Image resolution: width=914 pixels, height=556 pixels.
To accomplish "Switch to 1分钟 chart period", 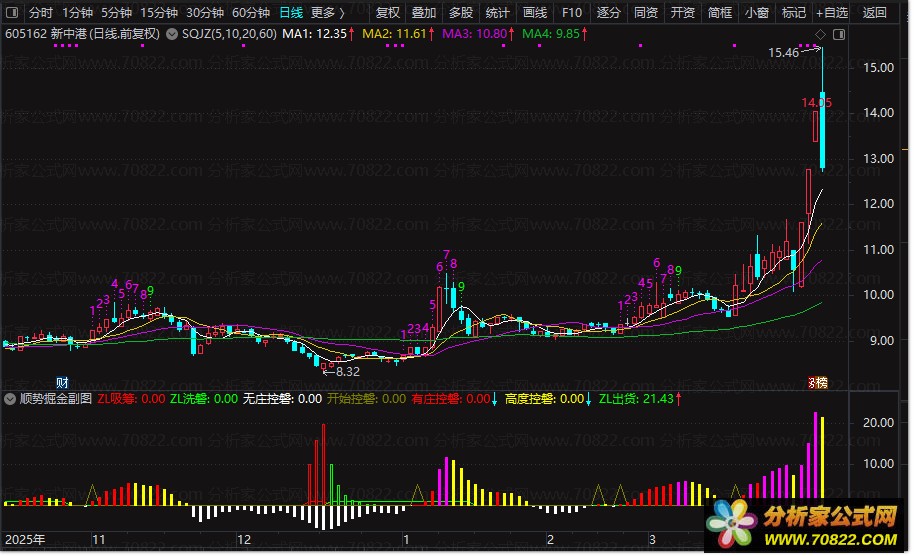I will point(78,12).
